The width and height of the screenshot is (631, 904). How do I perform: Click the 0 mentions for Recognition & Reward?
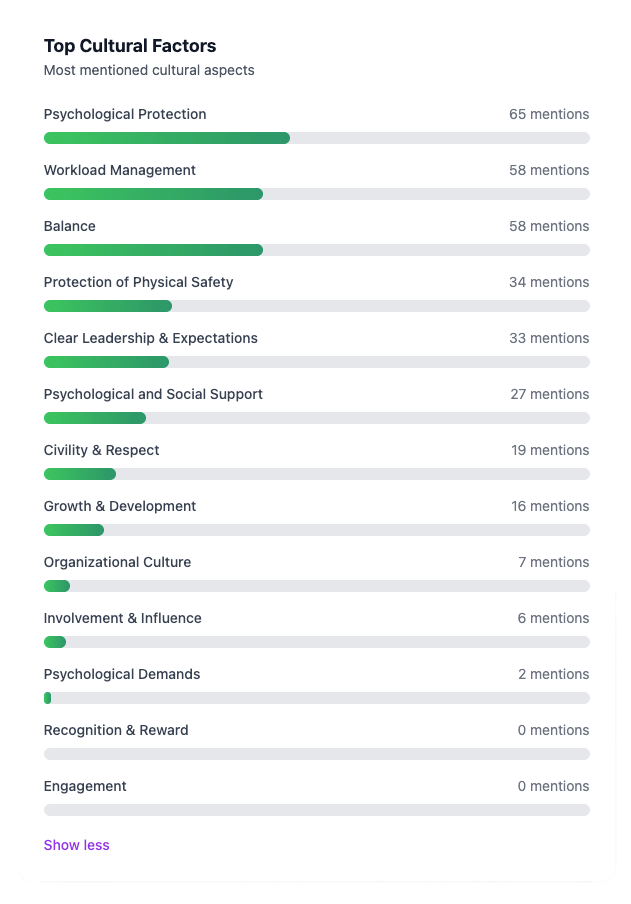[553, 730]
